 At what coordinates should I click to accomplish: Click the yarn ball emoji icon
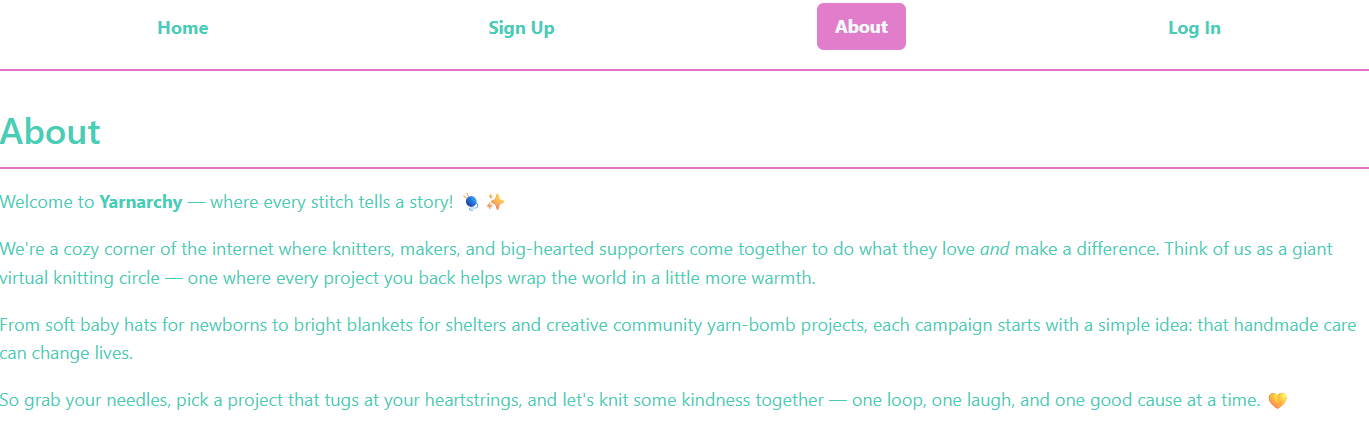coord(472,202)
